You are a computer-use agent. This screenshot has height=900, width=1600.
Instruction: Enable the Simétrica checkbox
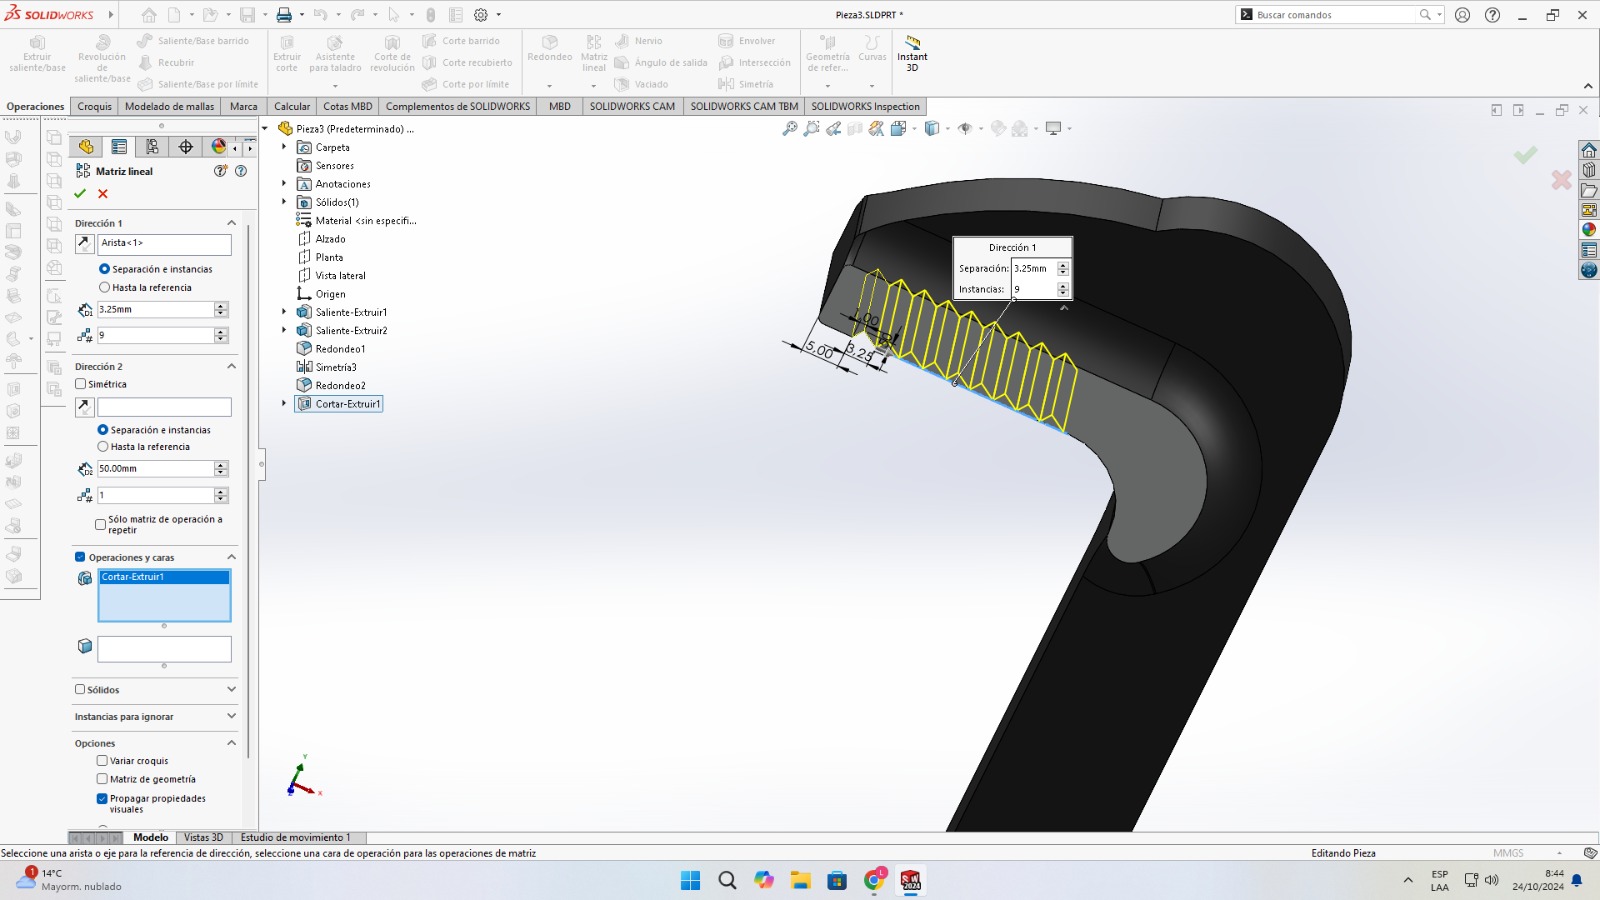[81, 384]
